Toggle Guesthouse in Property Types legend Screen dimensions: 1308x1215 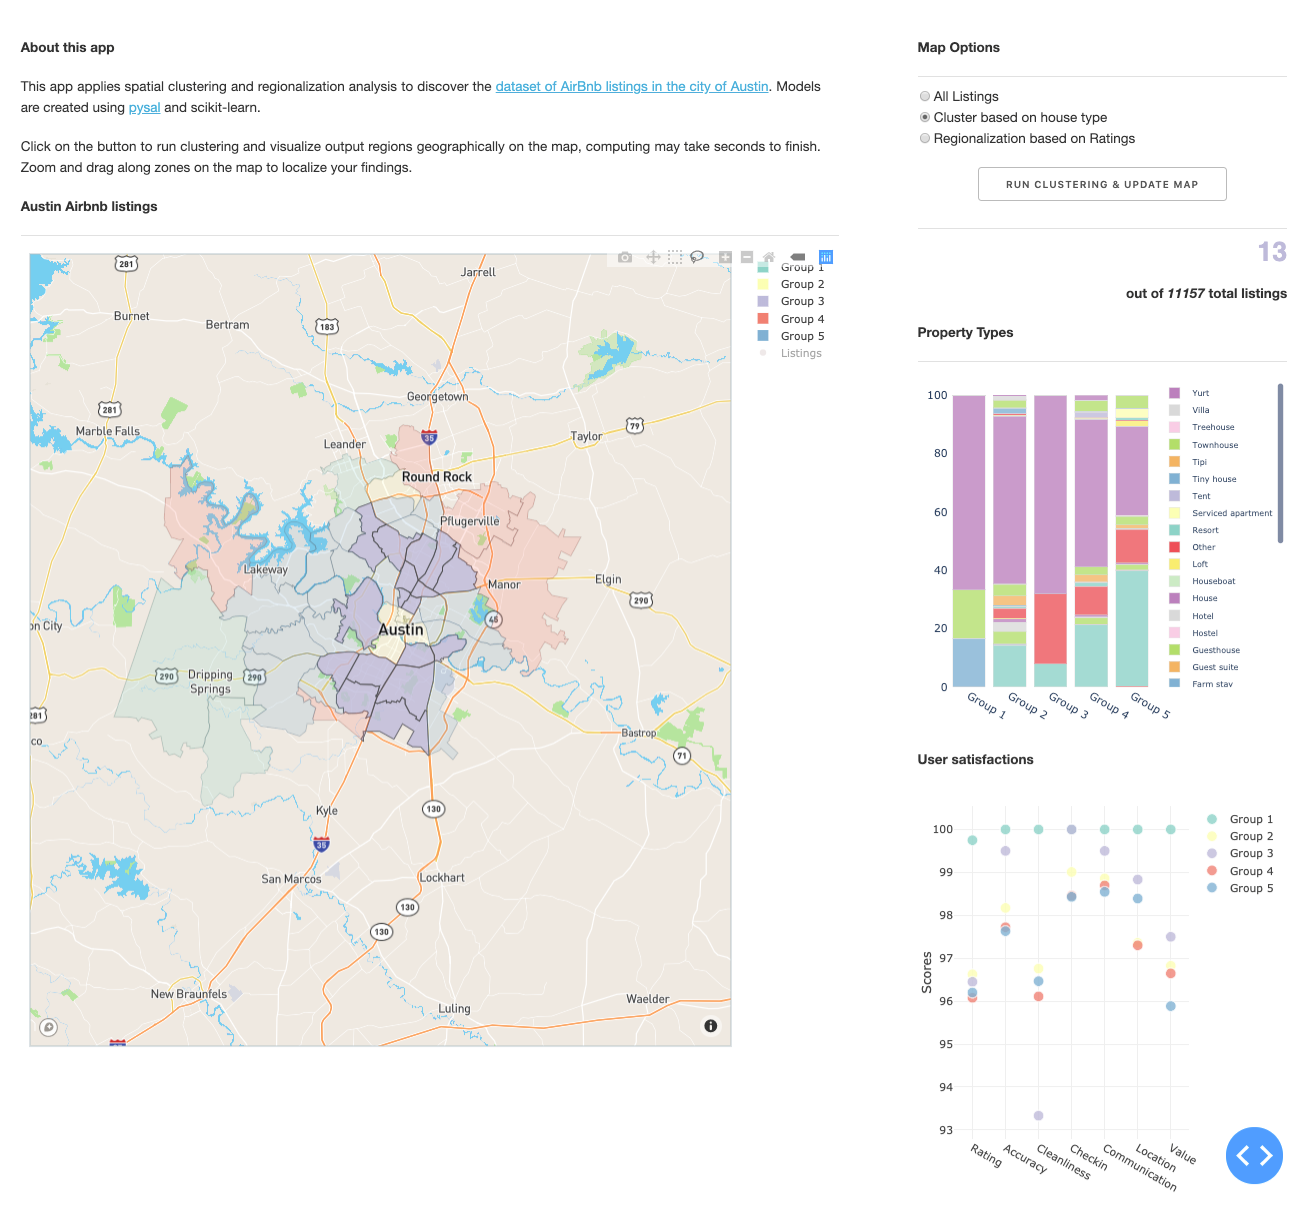coord(1215,650)
